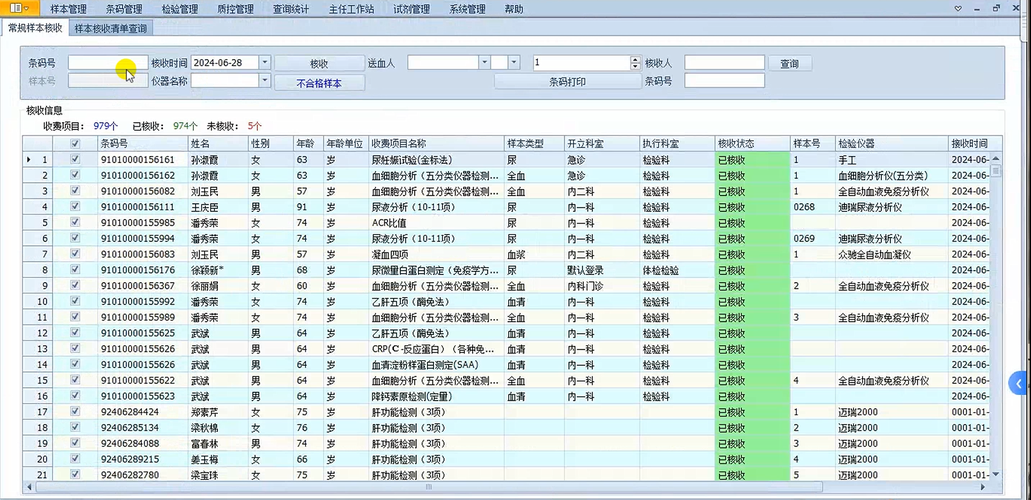Viewport: 1031px width, 500px height.
Task: Toggle checkbox for barcode 91010000156082
Action: point(75,191)
